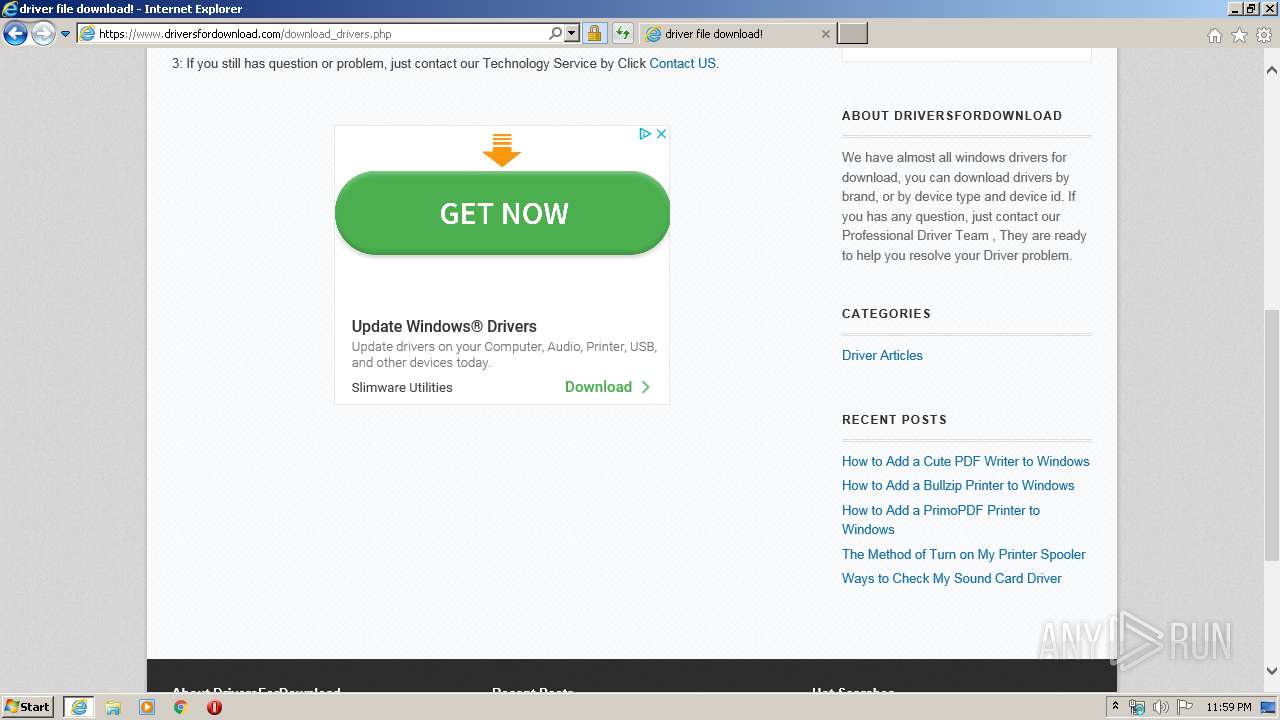Open Favorites star icon
The image size is (1280, 720).
(1239, 35)
